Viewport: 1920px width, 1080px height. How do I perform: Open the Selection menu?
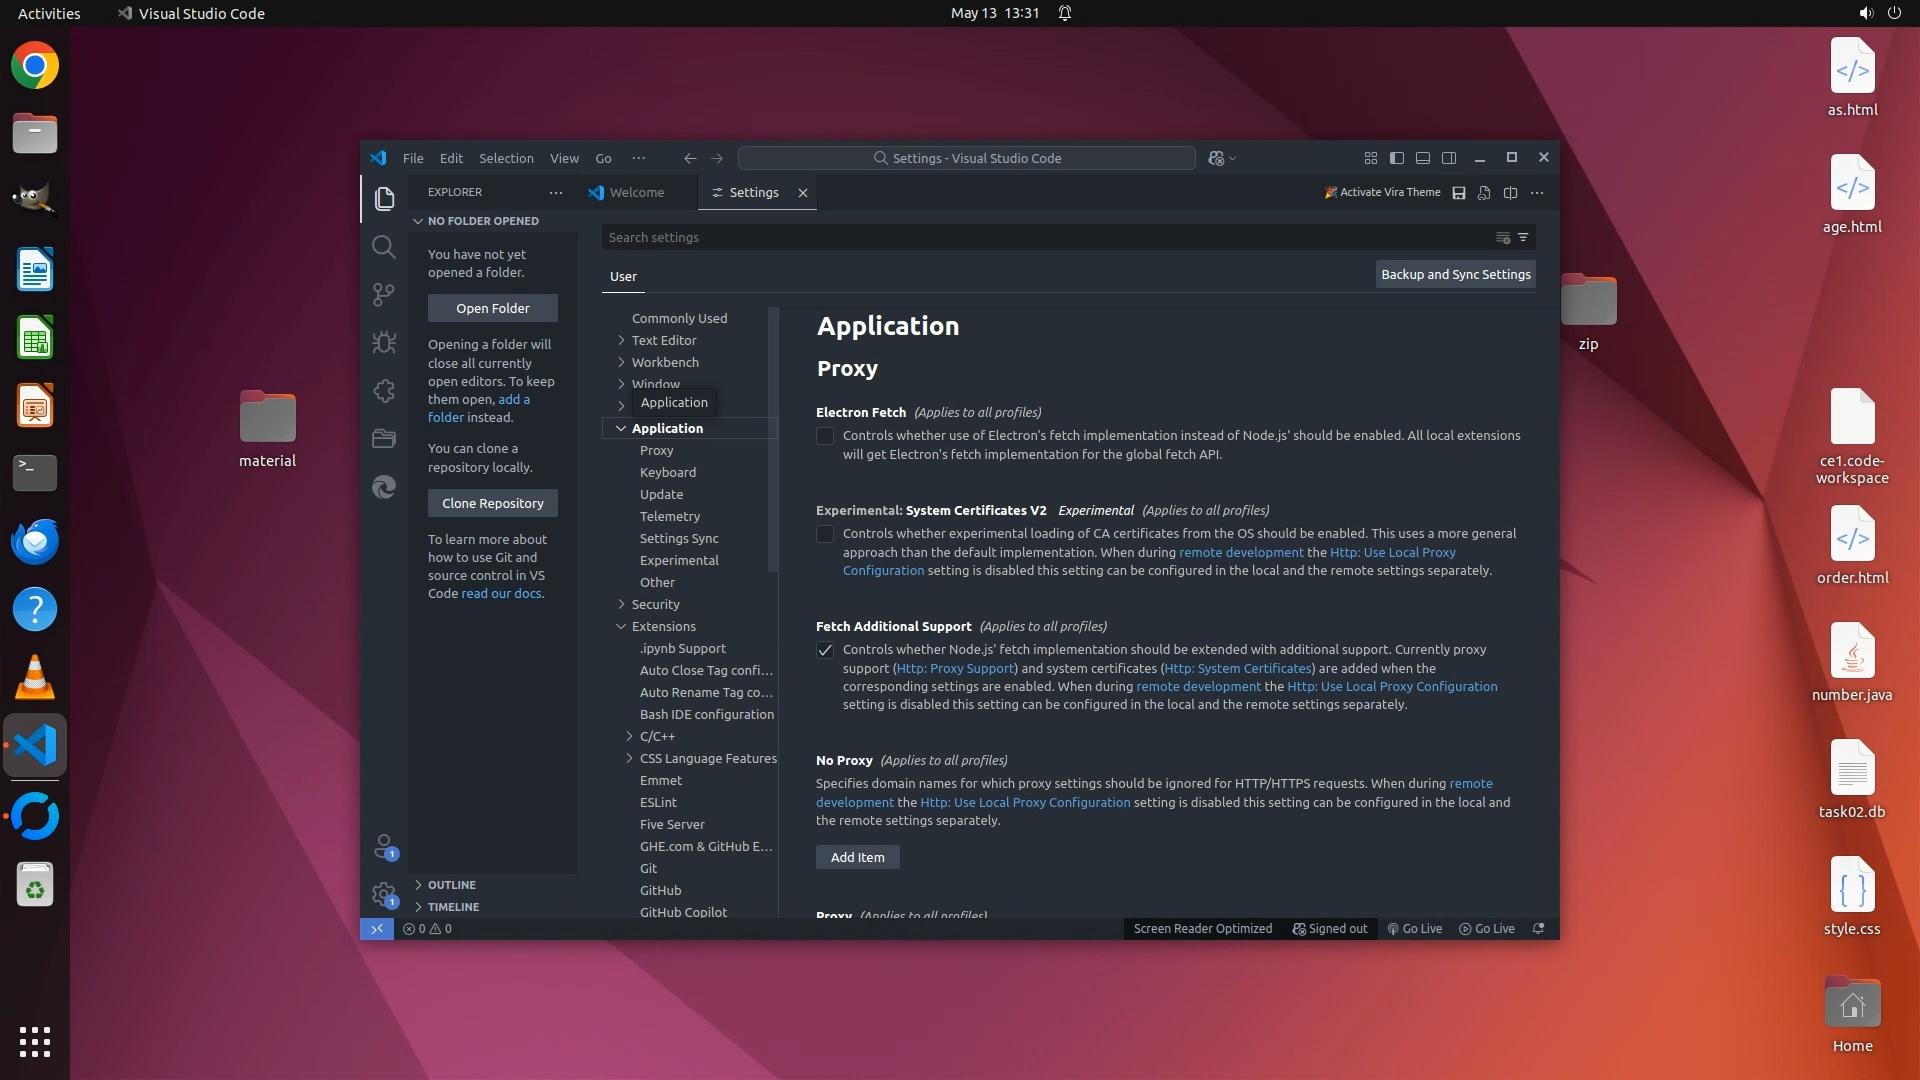(x=506, y=159)
